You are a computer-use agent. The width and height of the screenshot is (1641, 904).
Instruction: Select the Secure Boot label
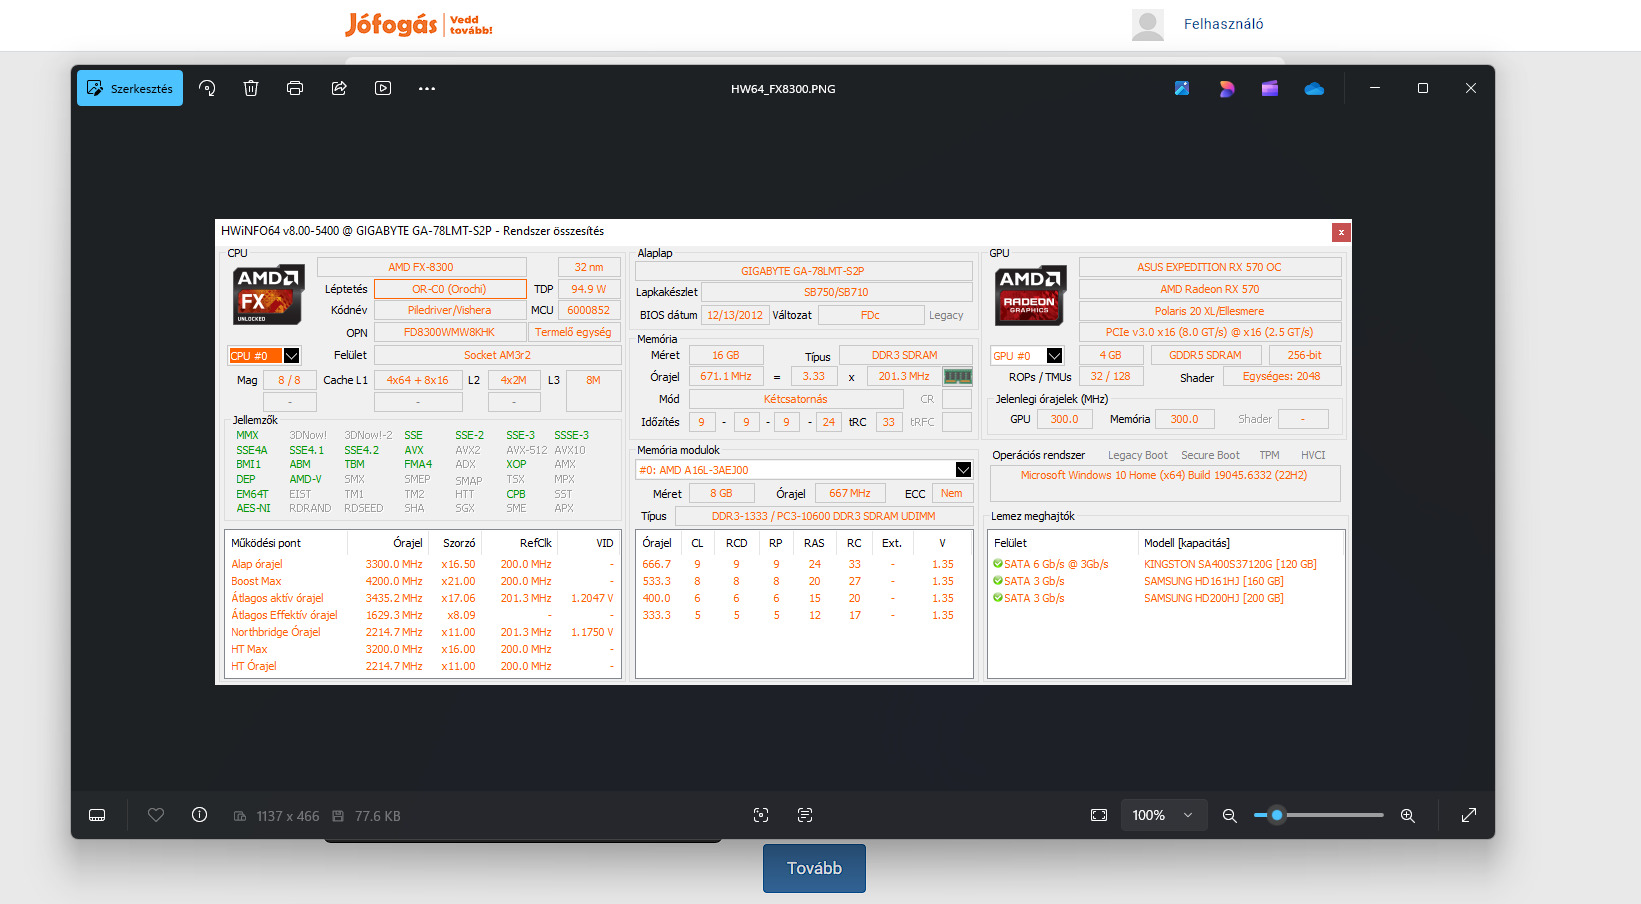click(x=1210, y=455)
